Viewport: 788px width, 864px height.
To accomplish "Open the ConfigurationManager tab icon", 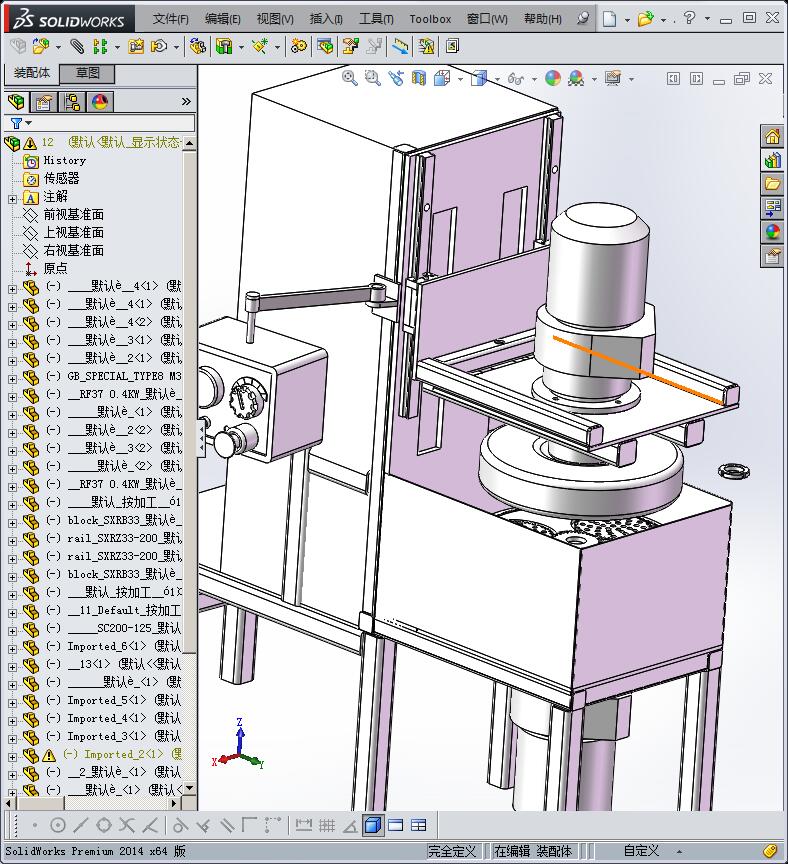I will coord(72,102).
